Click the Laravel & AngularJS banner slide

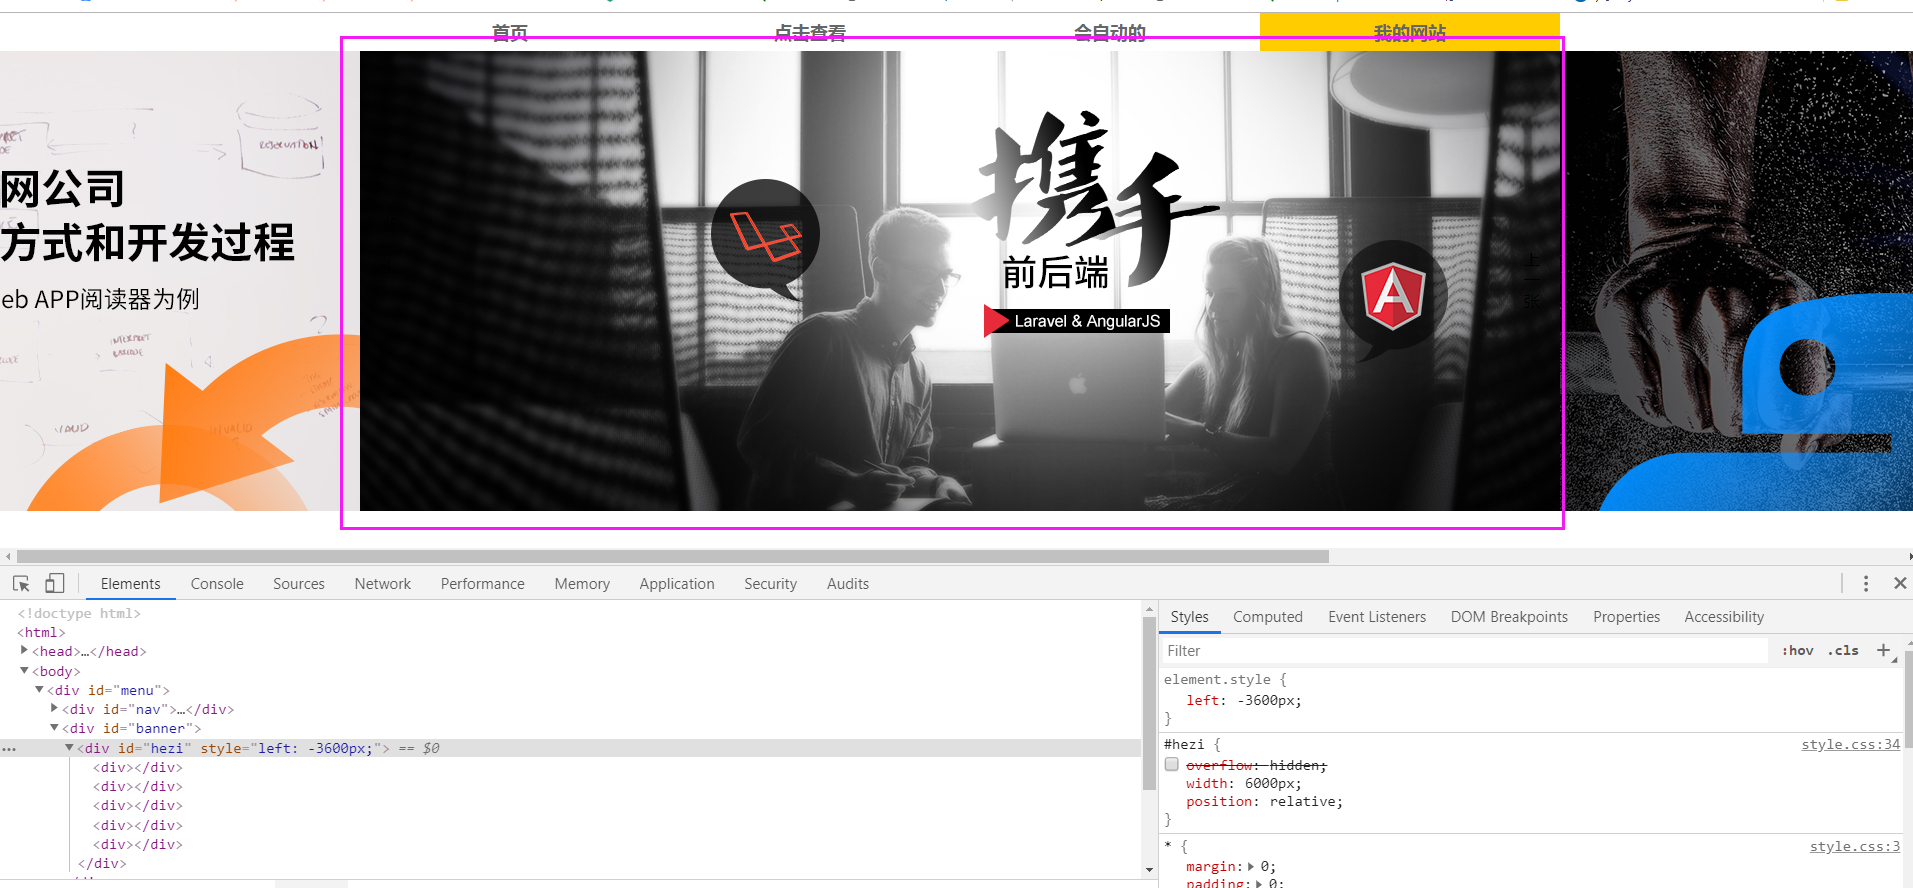960,281
